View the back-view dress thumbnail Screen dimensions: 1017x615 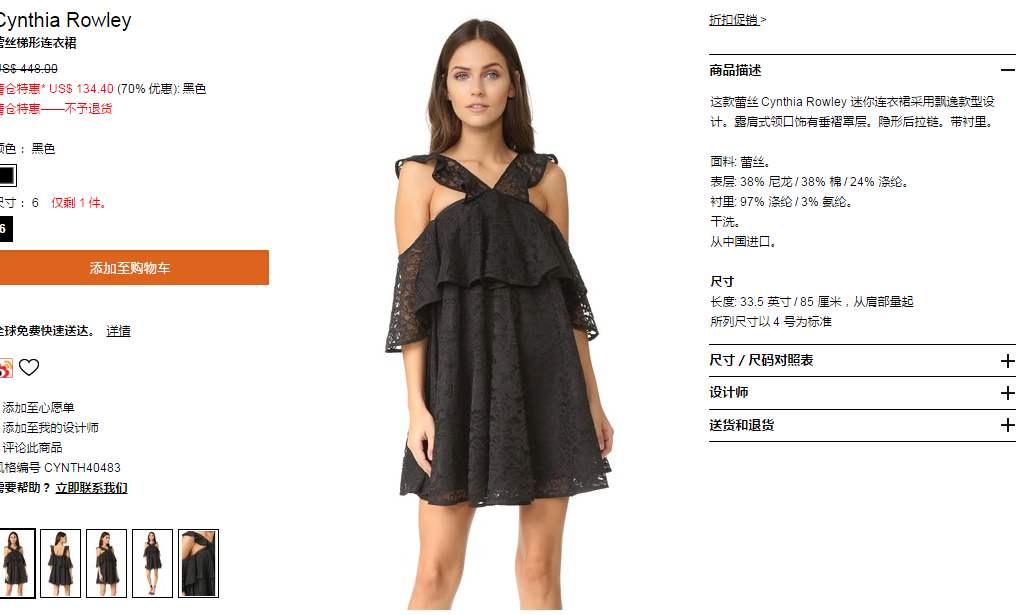60,563
